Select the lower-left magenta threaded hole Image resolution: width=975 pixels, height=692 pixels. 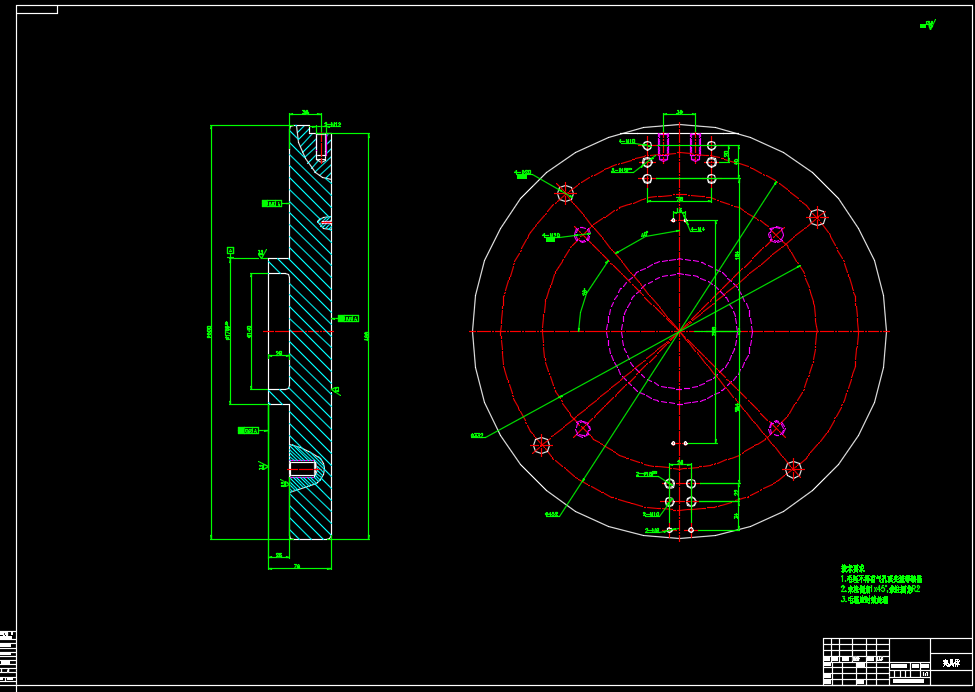pyautogui.click(x=582, y=428)
